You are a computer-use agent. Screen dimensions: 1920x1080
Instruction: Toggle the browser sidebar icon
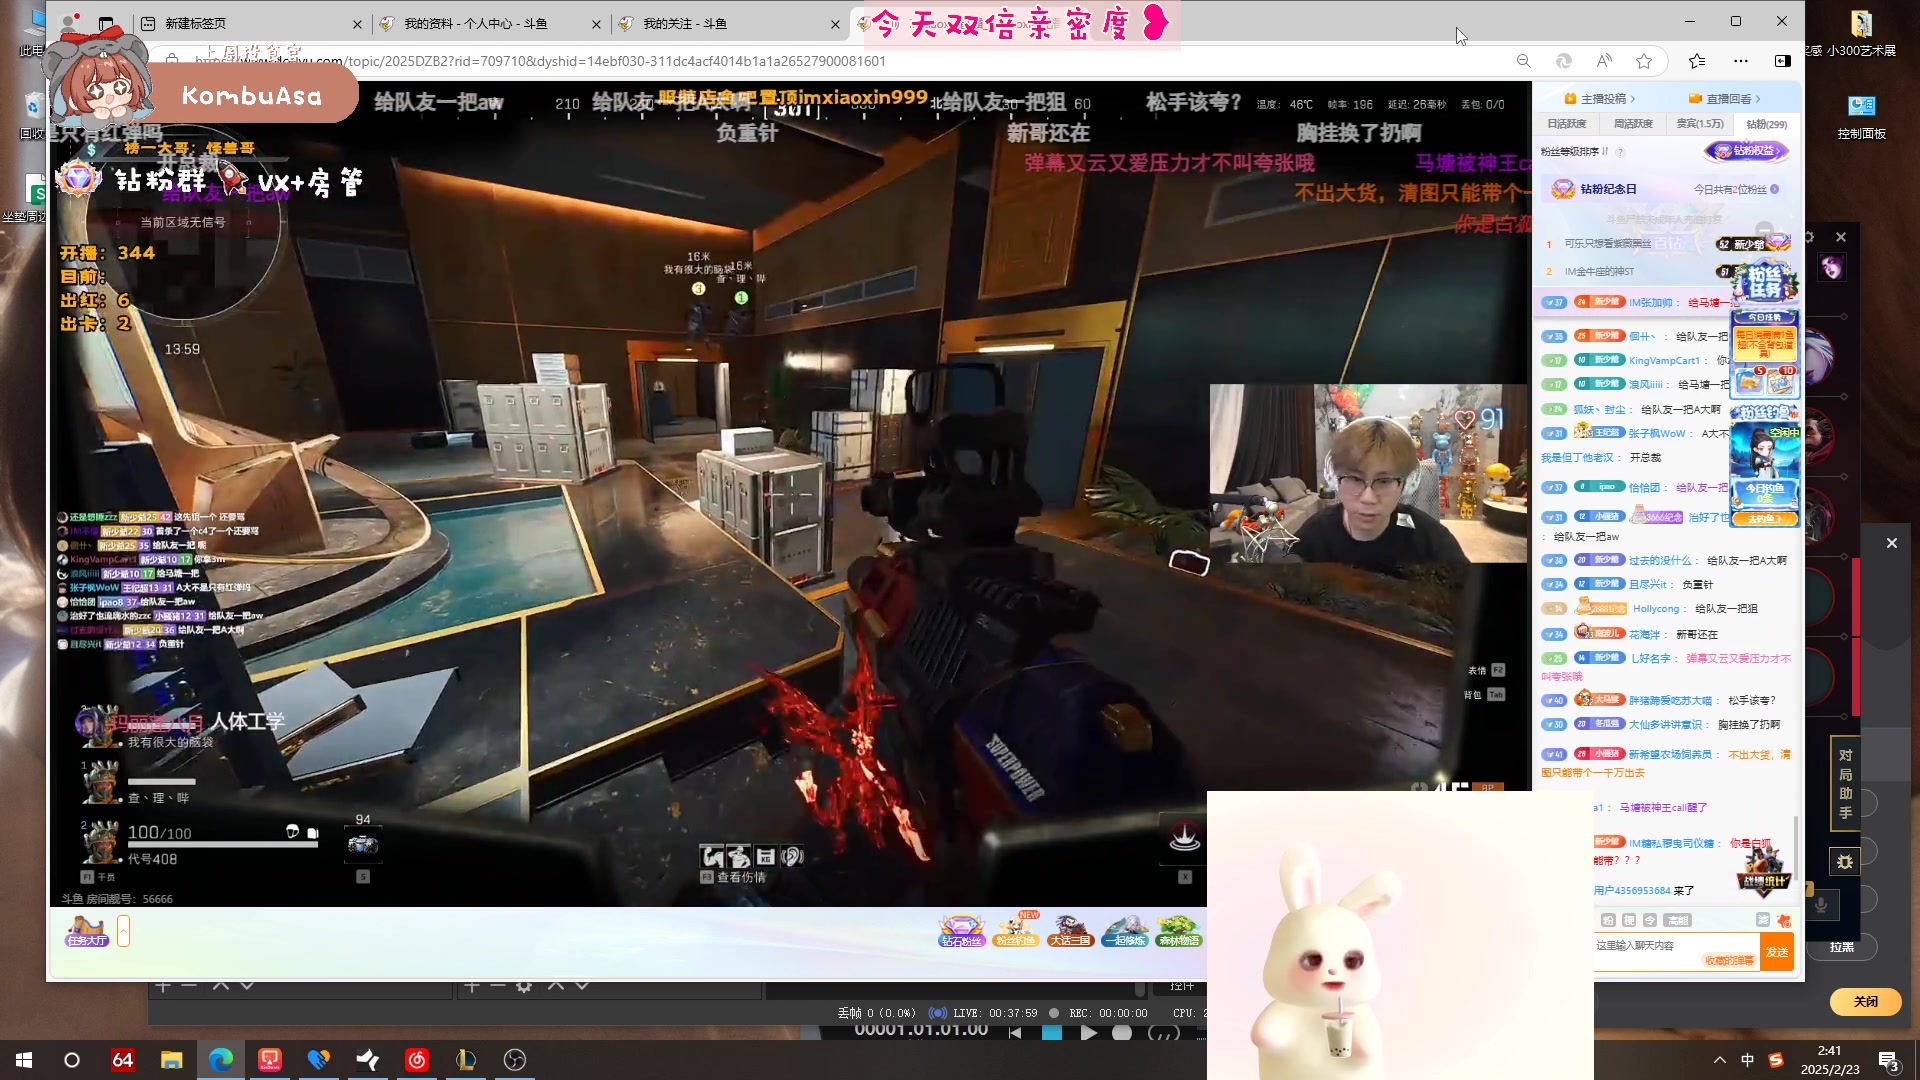coord(1782,61)
